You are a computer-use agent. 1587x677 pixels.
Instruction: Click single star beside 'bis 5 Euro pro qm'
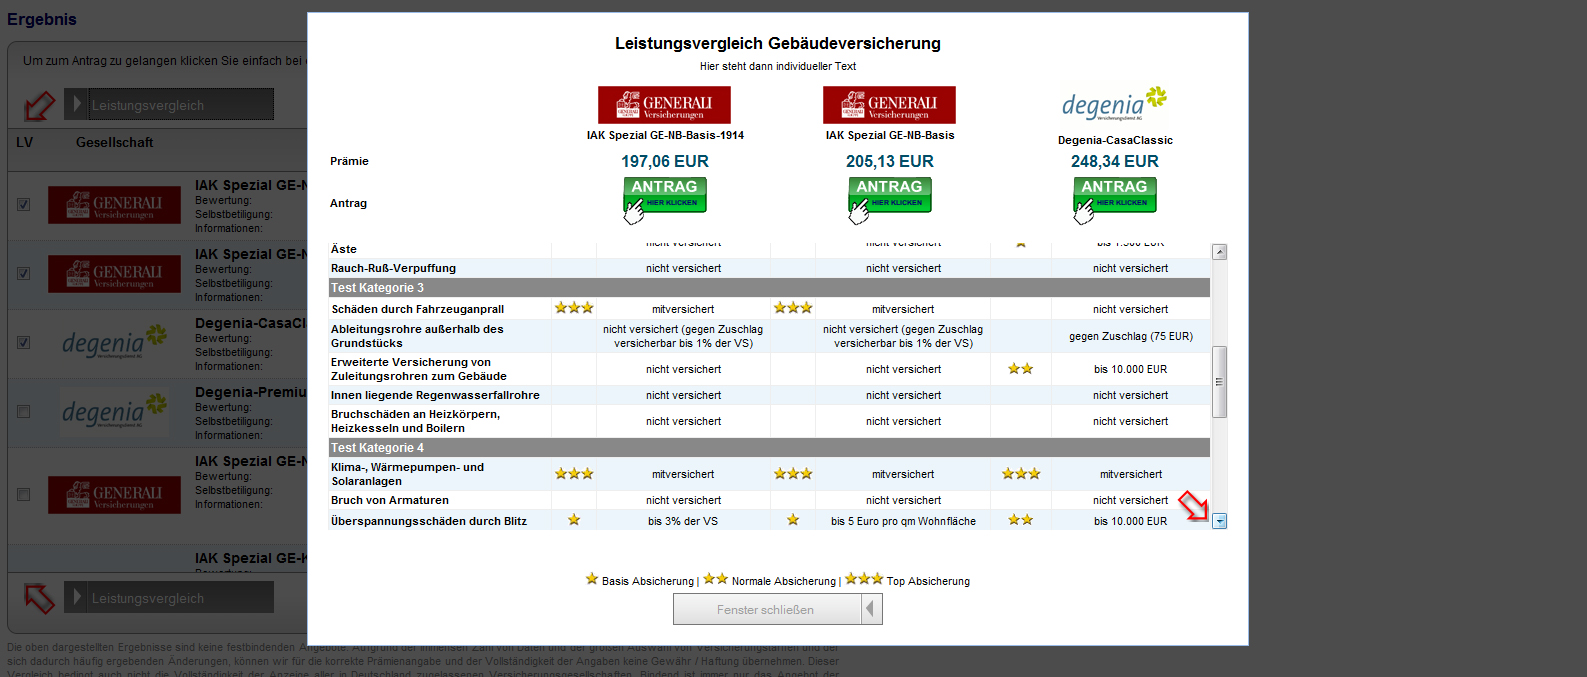coord(793,520)
